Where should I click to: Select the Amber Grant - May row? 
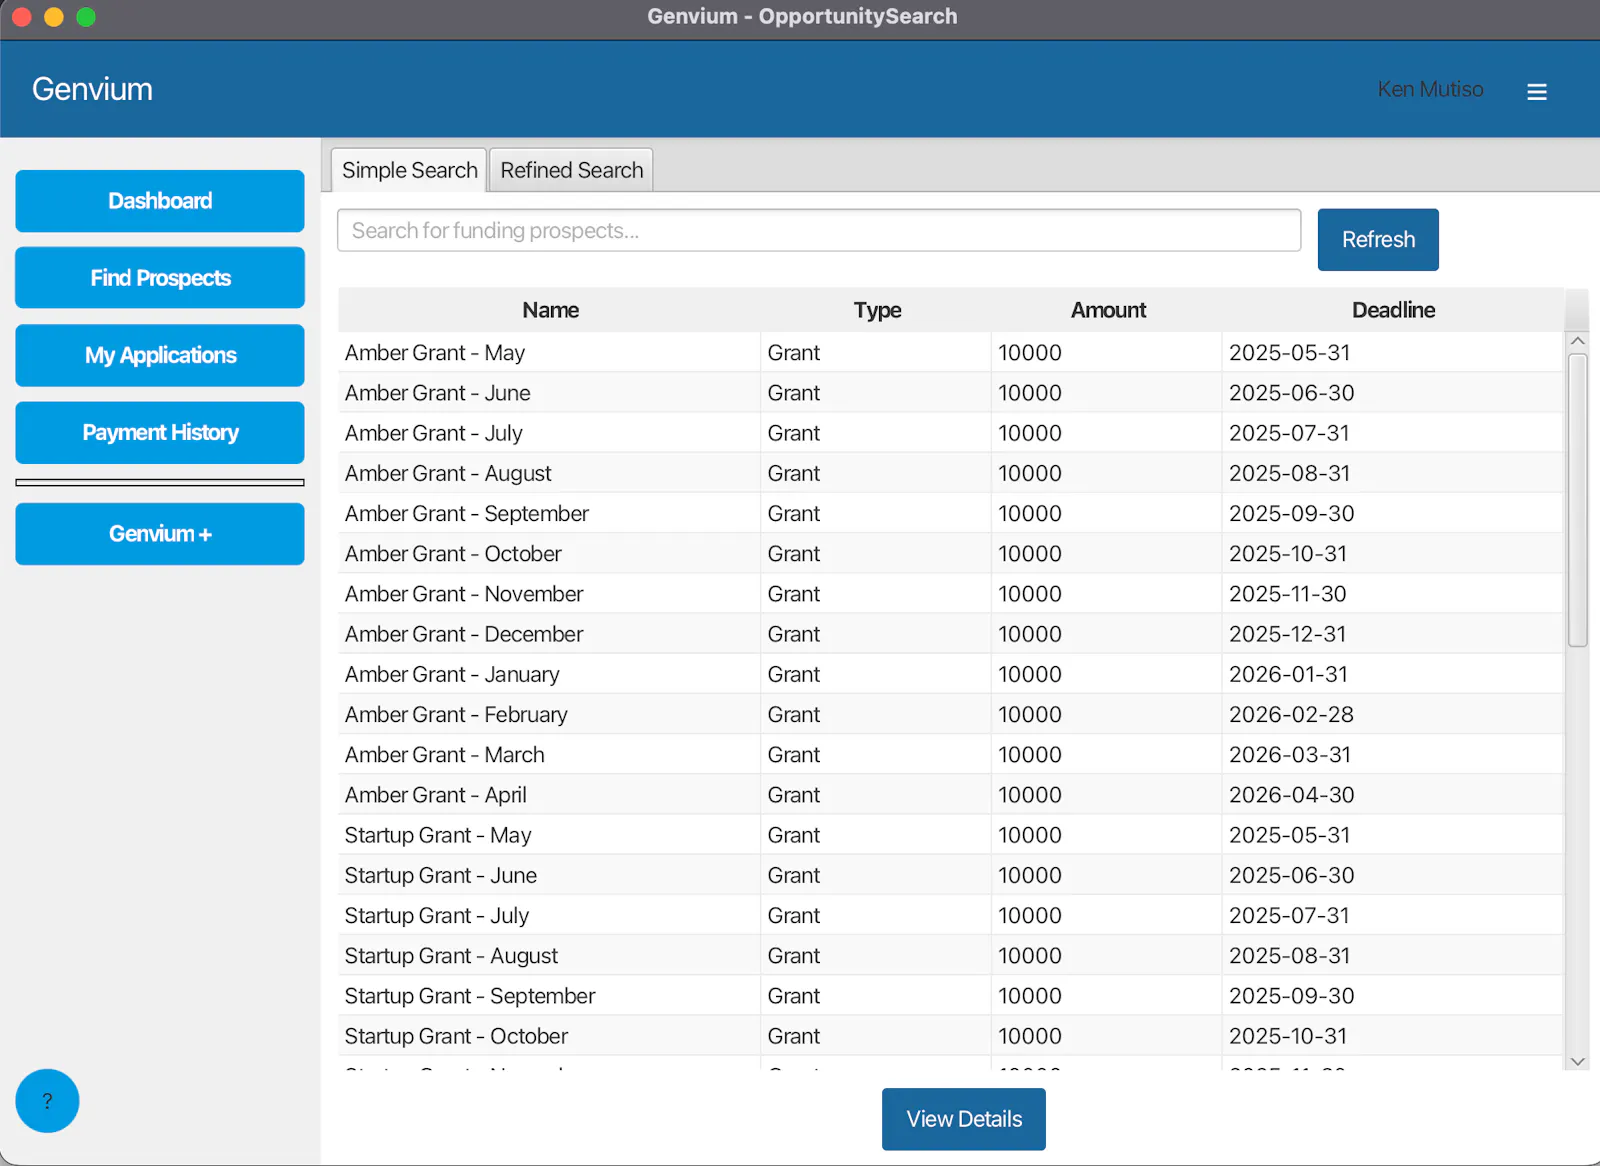(x=951, y=353)
